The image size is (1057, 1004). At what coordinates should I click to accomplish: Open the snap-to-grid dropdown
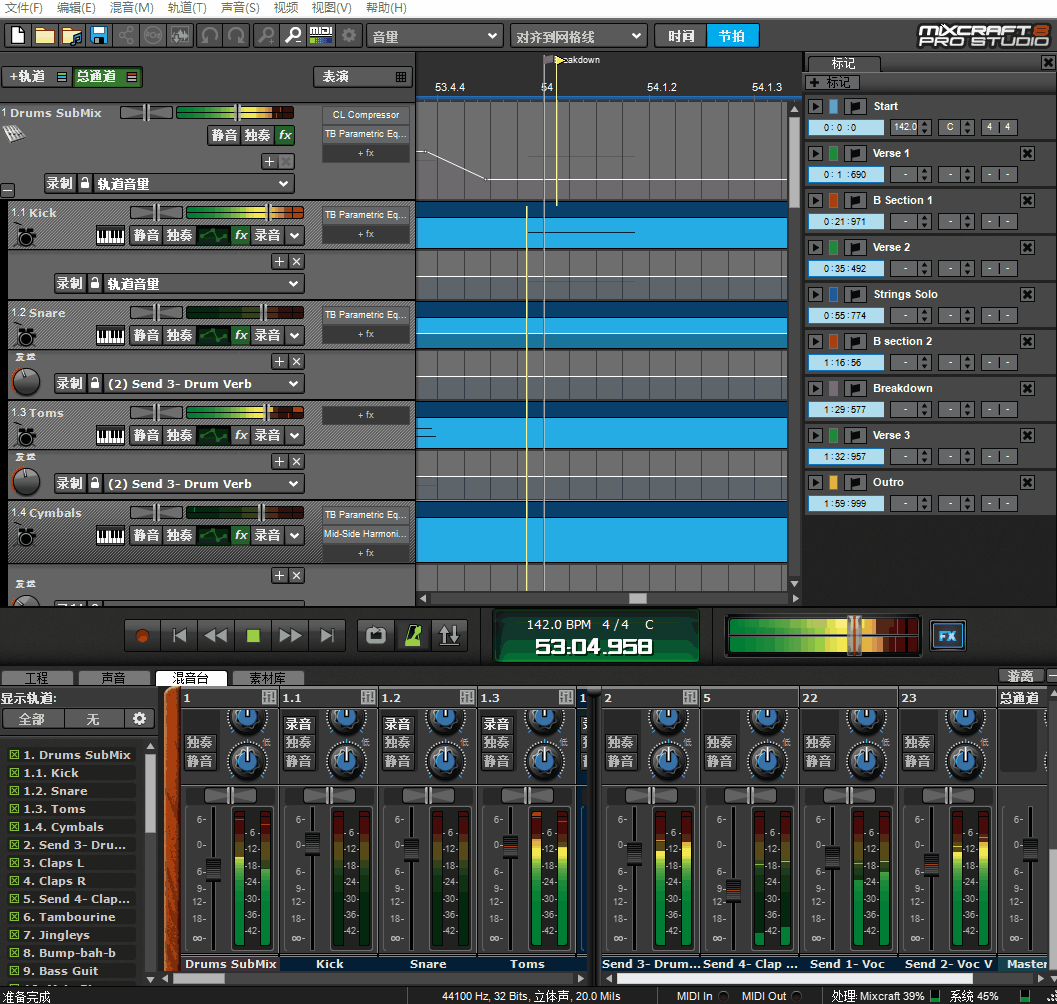(x=578, y=36)
